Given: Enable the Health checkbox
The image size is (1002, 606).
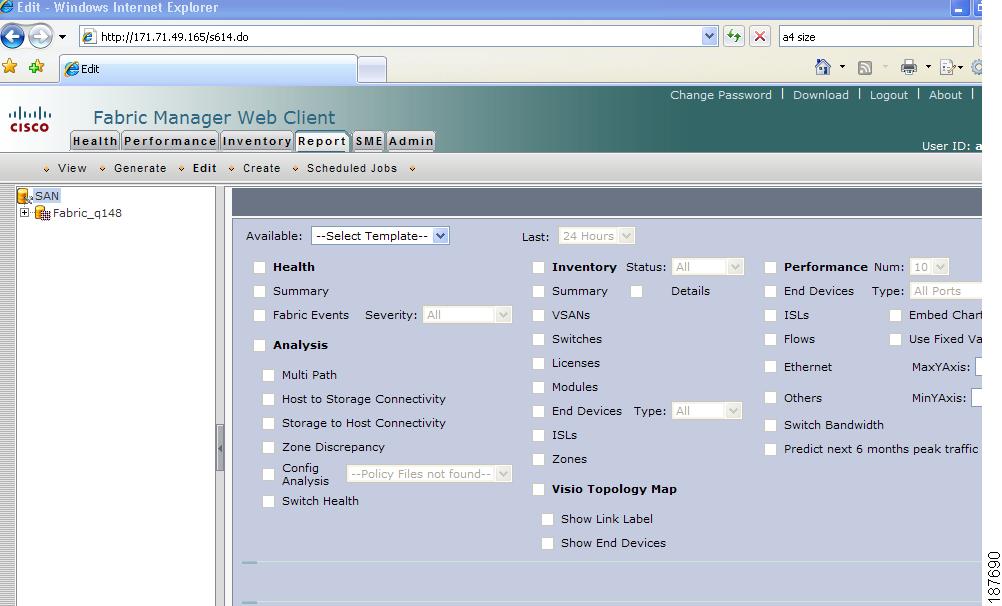Looking at the screenshot, I should pos(259,267).
